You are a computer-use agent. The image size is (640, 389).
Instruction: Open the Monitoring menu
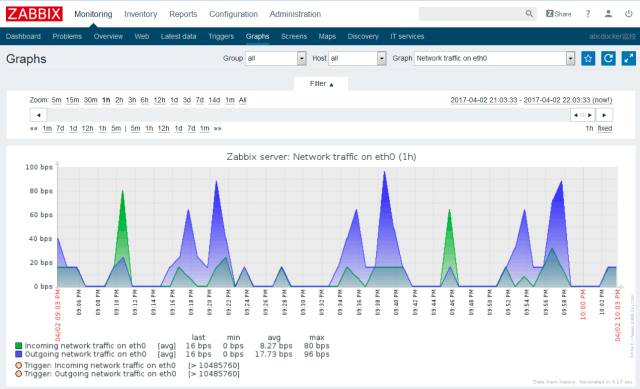93,14
